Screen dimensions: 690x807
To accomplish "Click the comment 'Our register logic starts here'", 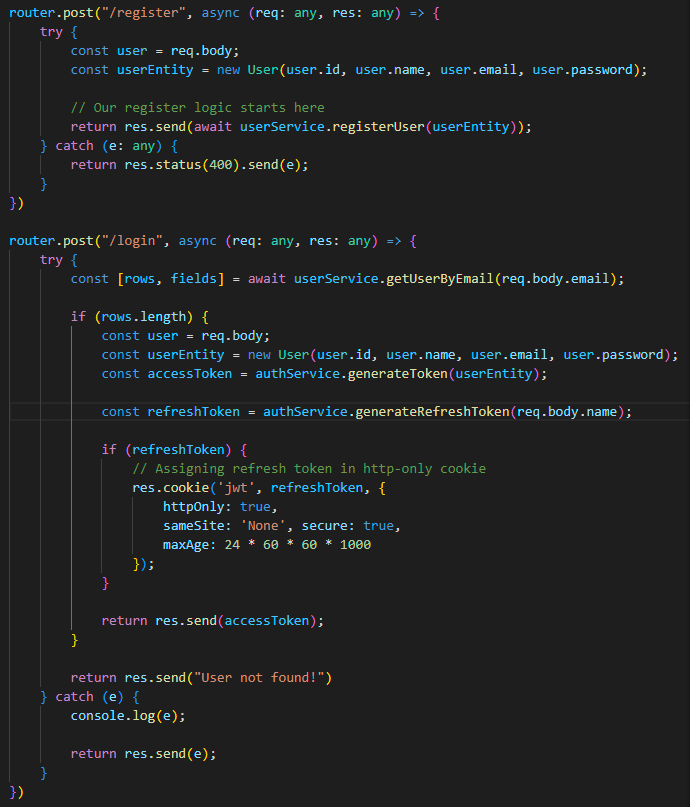I will 198,108.
